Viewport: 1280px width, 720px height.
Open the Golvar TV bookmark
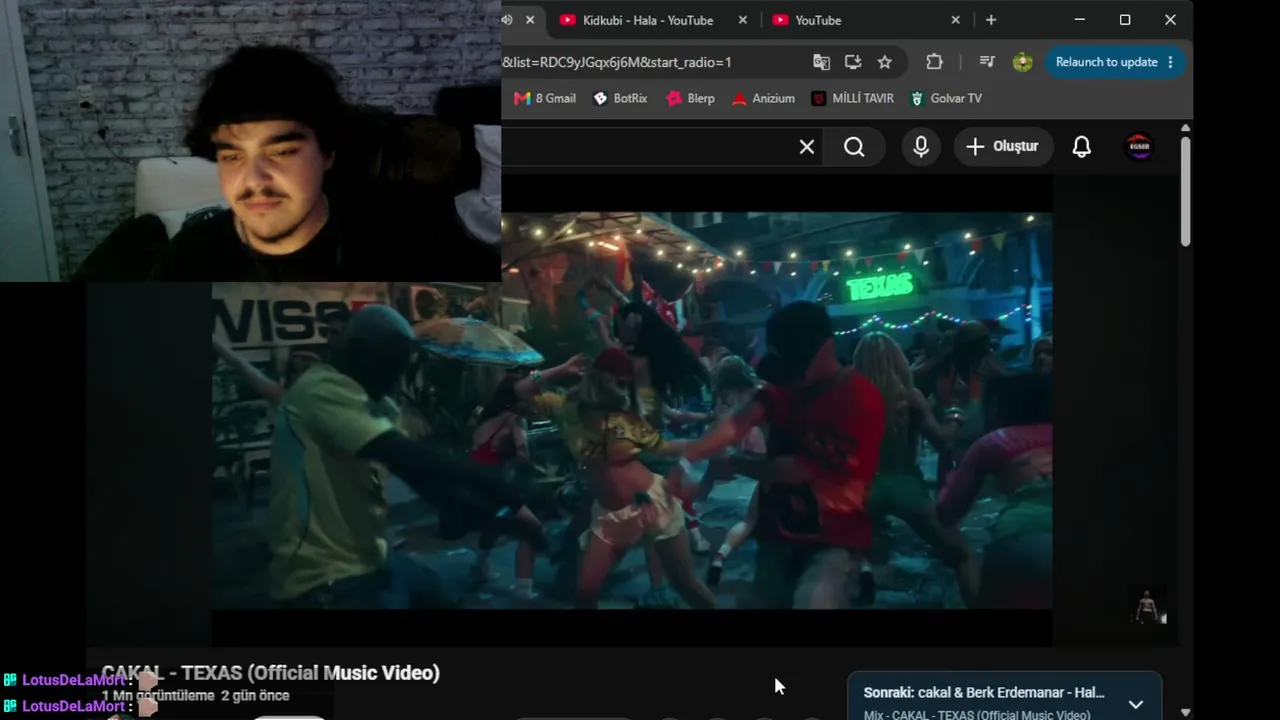coord(946,98)
